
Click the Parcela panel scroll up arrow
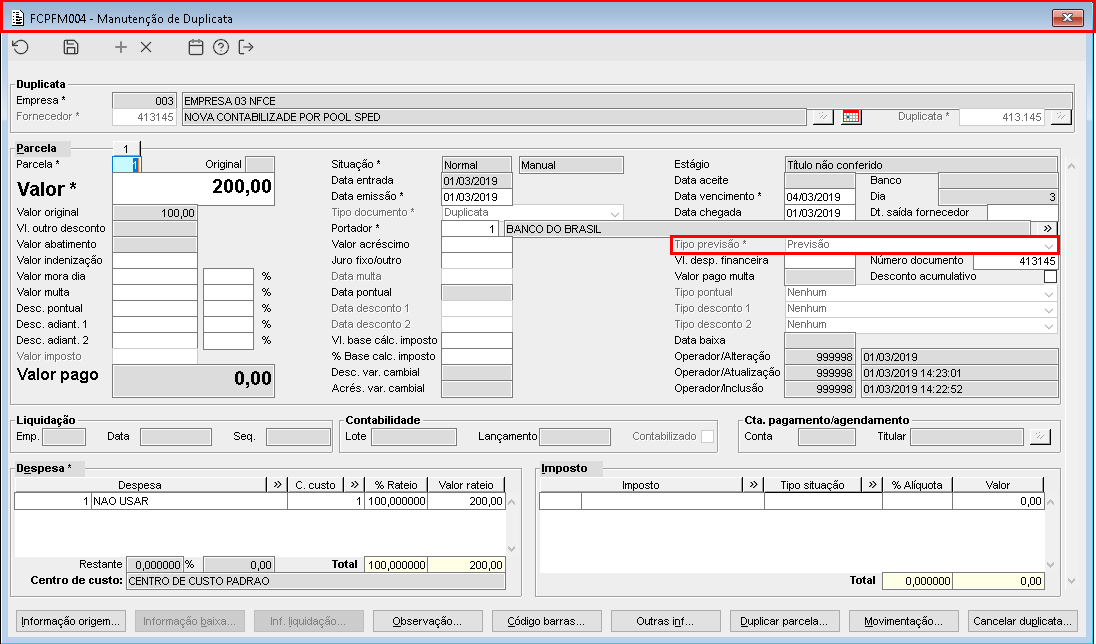click(x=1071, y=166)
